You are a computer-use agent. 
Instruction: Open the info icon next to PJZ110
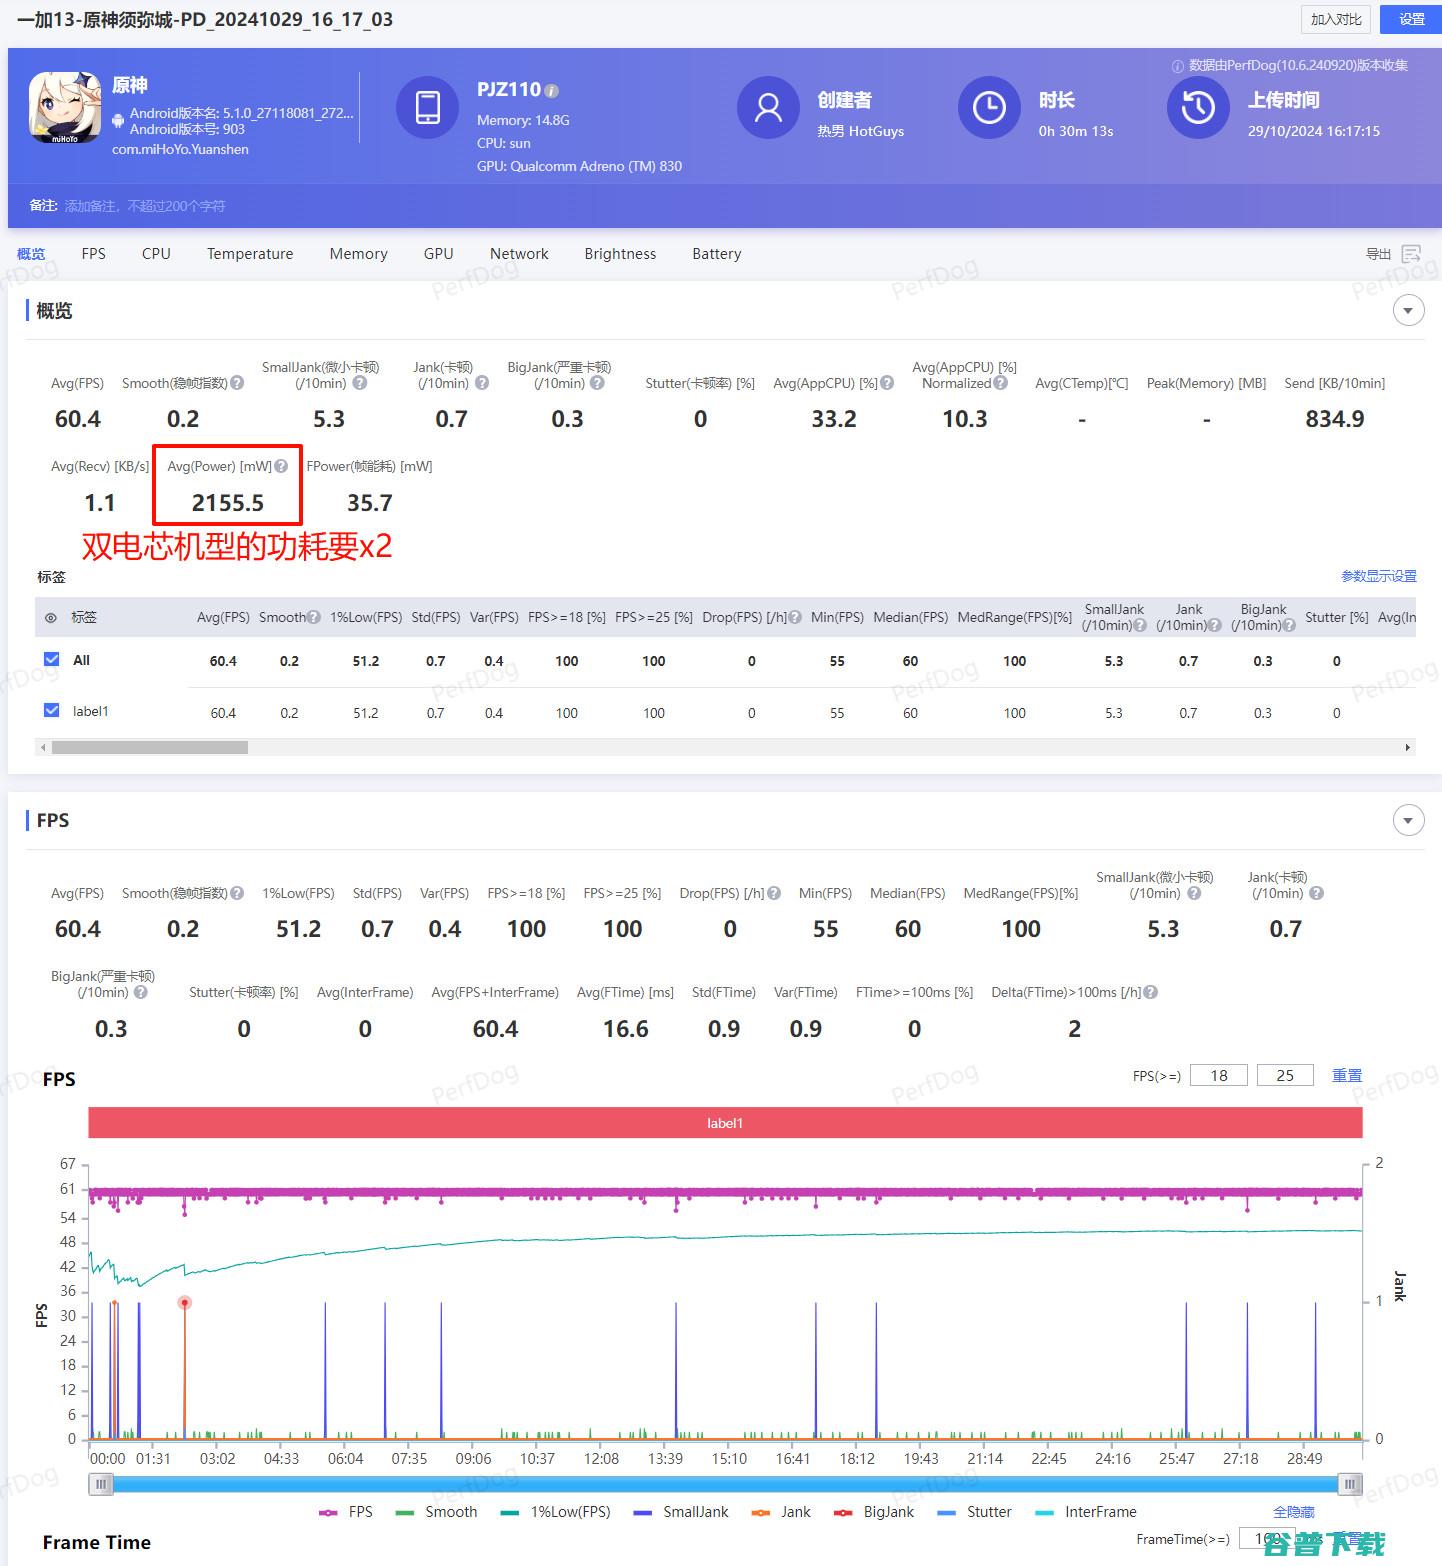point(549,89)
